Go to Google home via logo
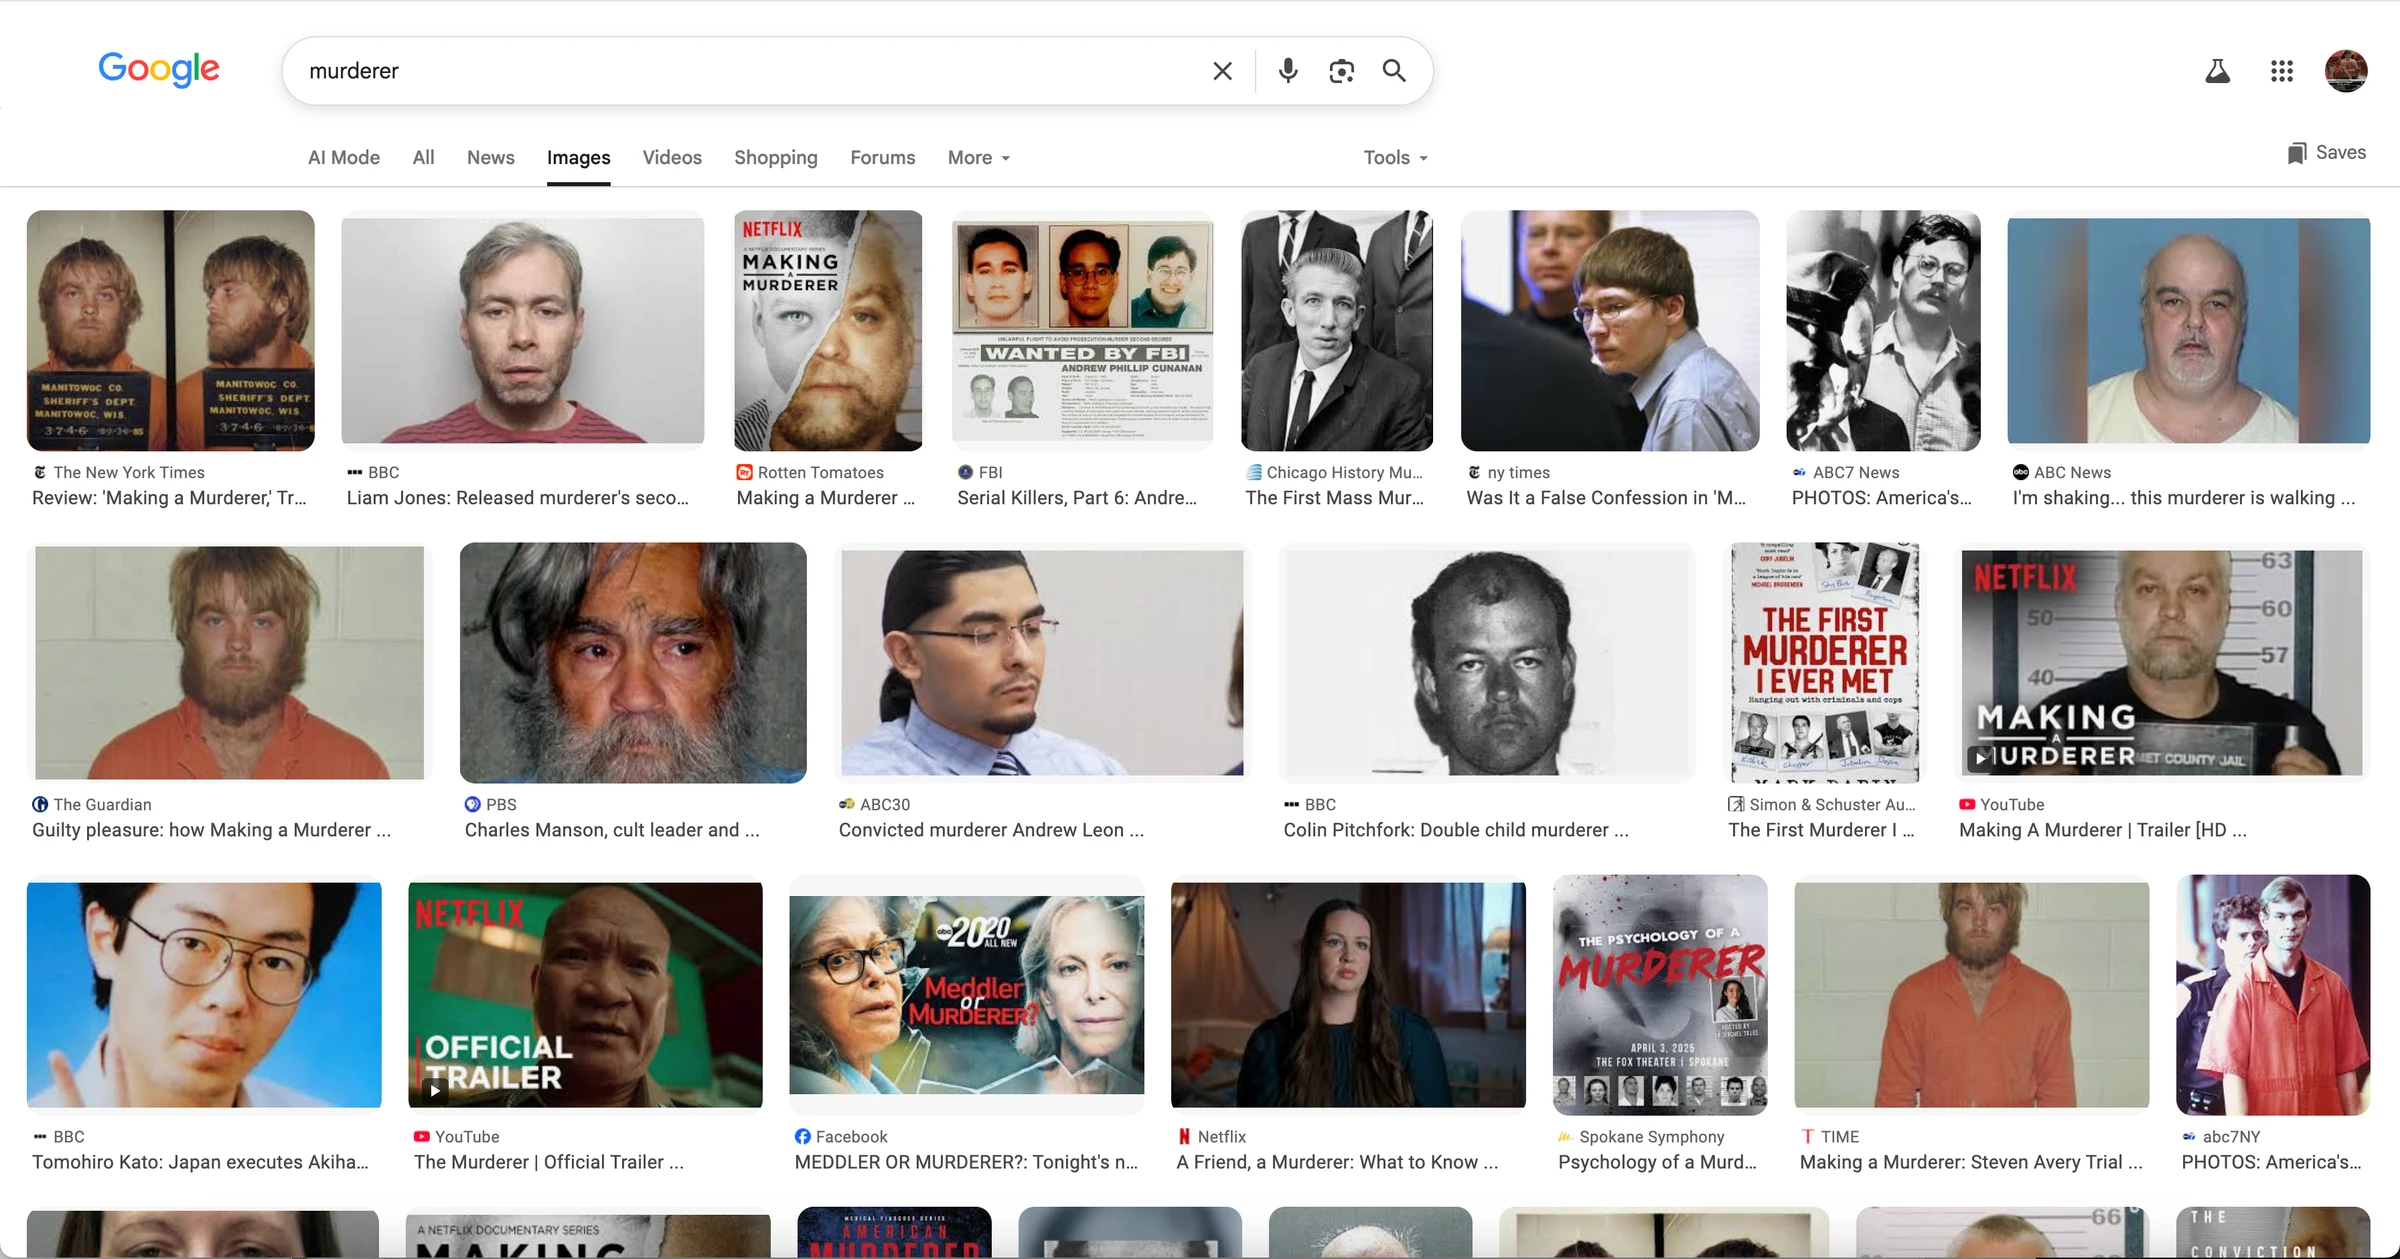Image resolution: width=2400 pixels, height=1259 pixels. (158, 69)
